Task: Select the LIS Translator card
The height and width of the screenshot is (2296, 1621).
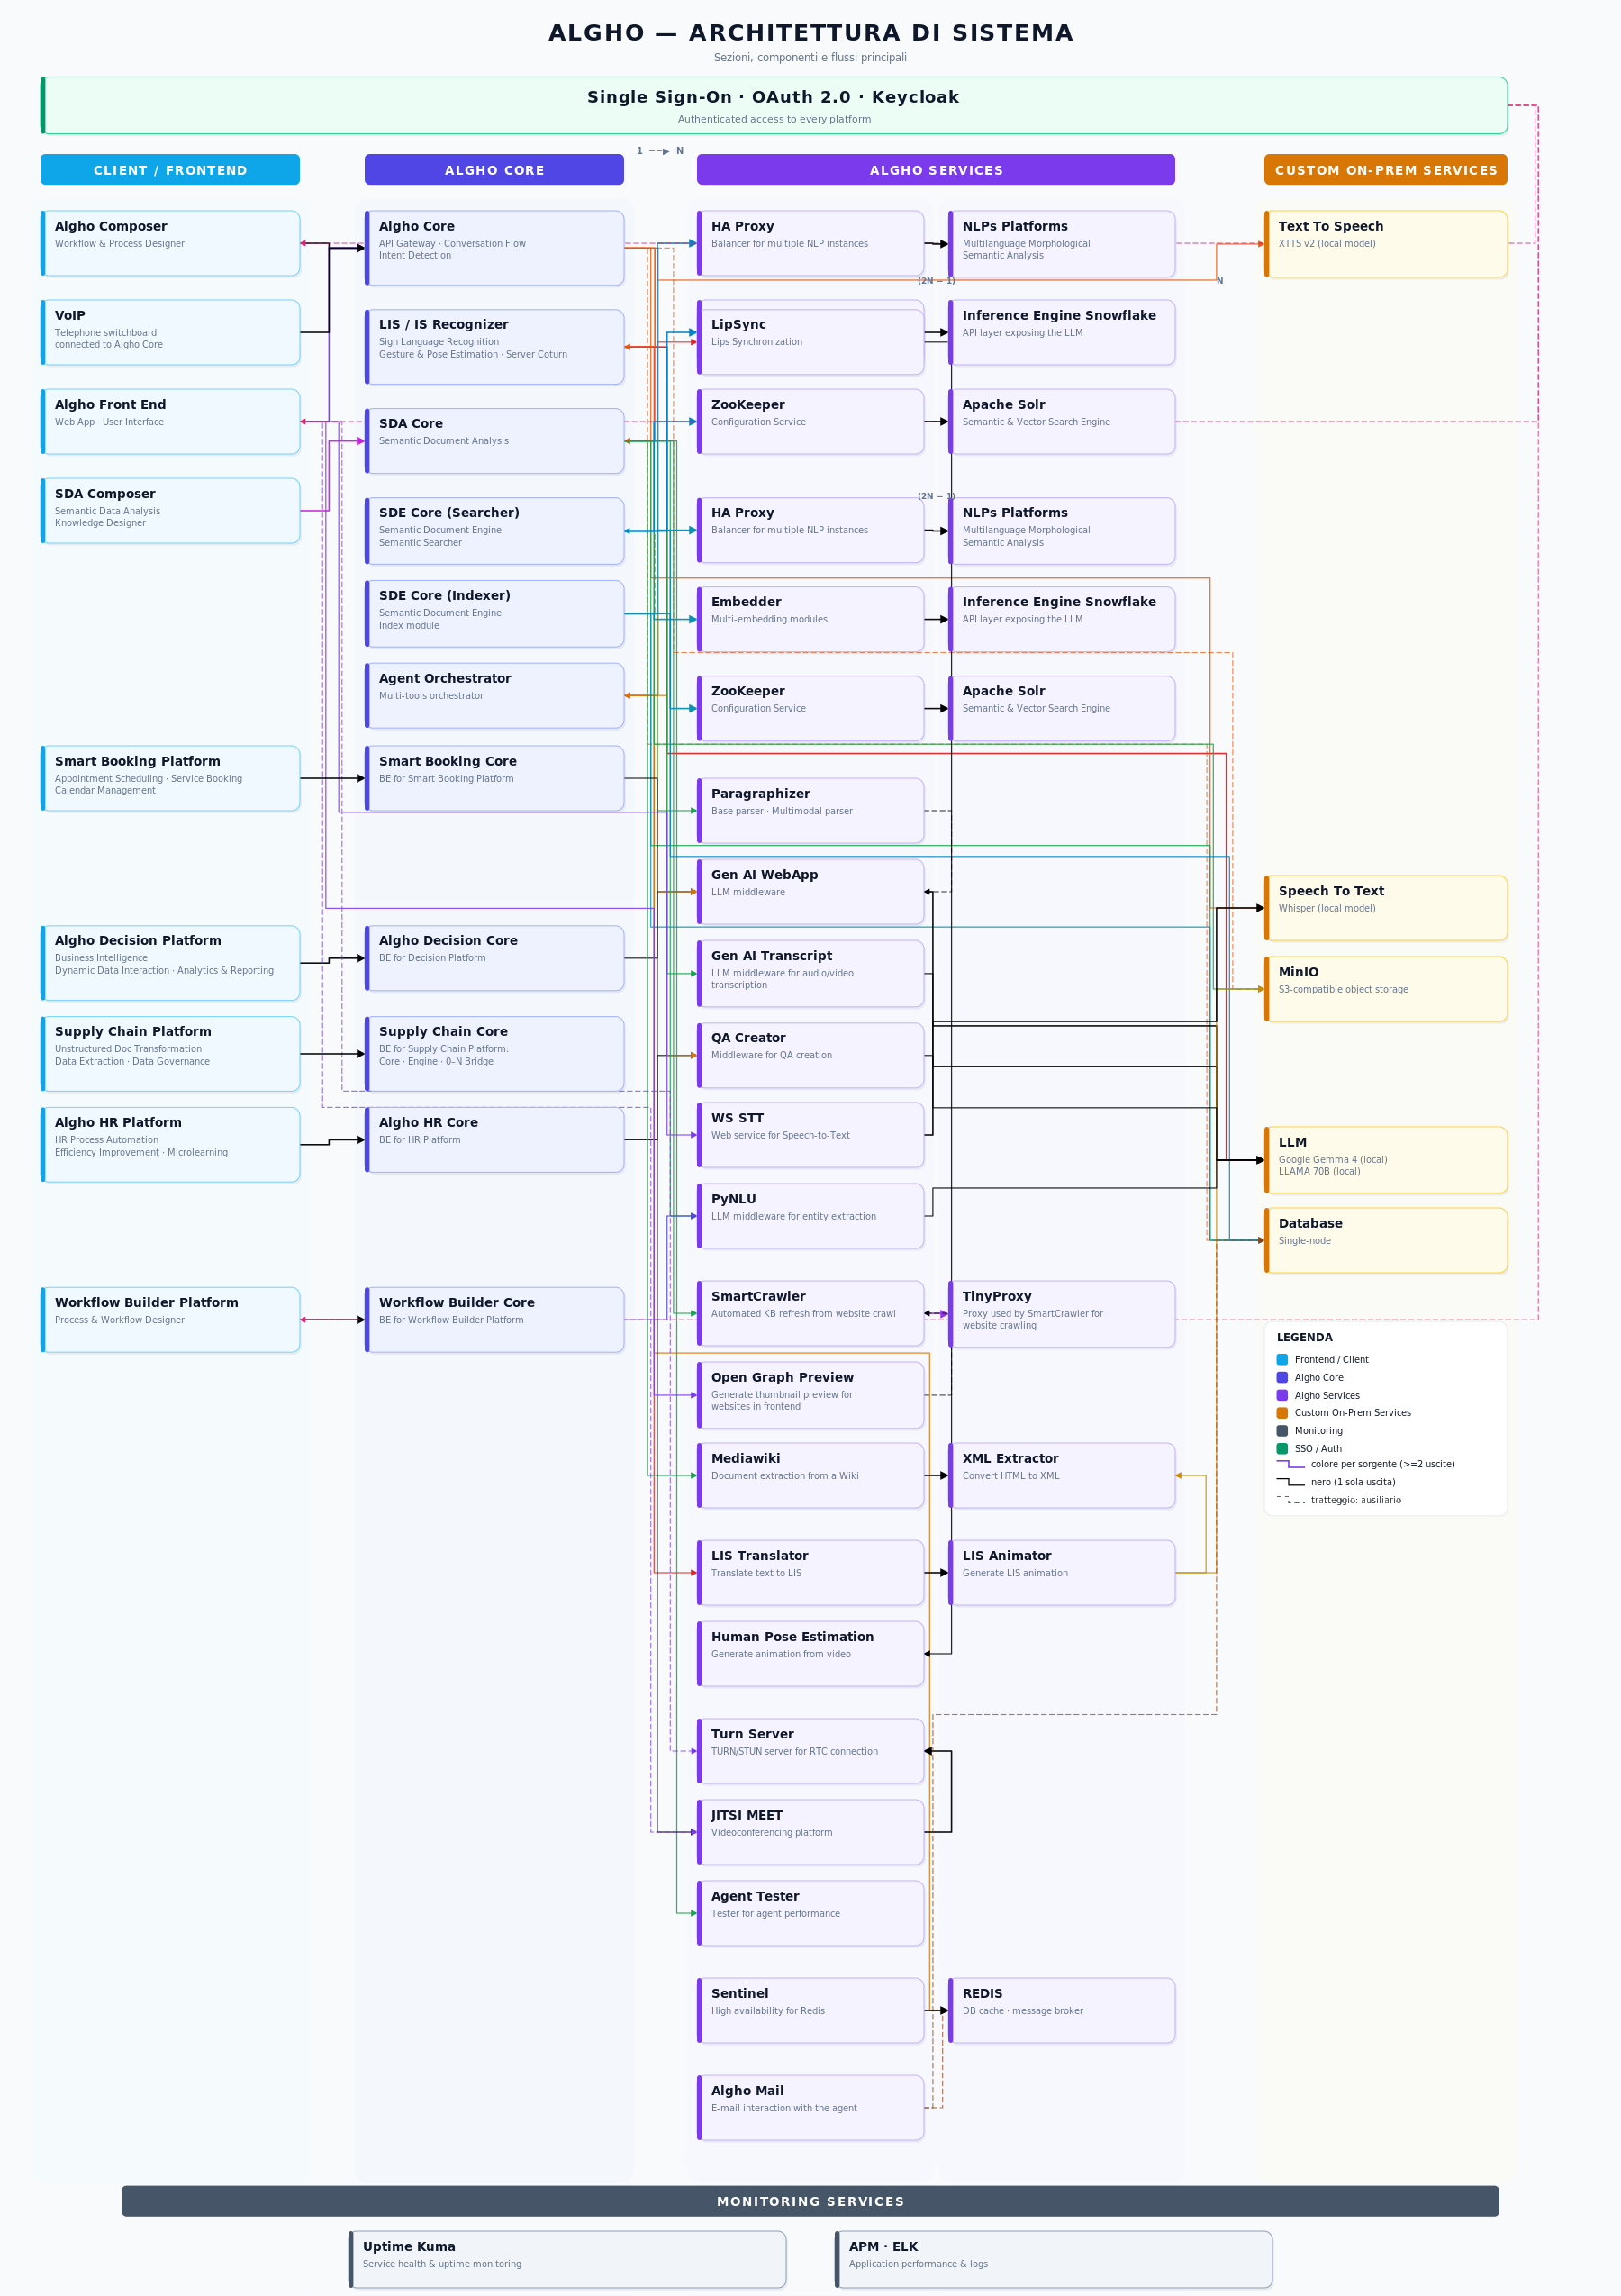Action: [x=810, y=1573]
